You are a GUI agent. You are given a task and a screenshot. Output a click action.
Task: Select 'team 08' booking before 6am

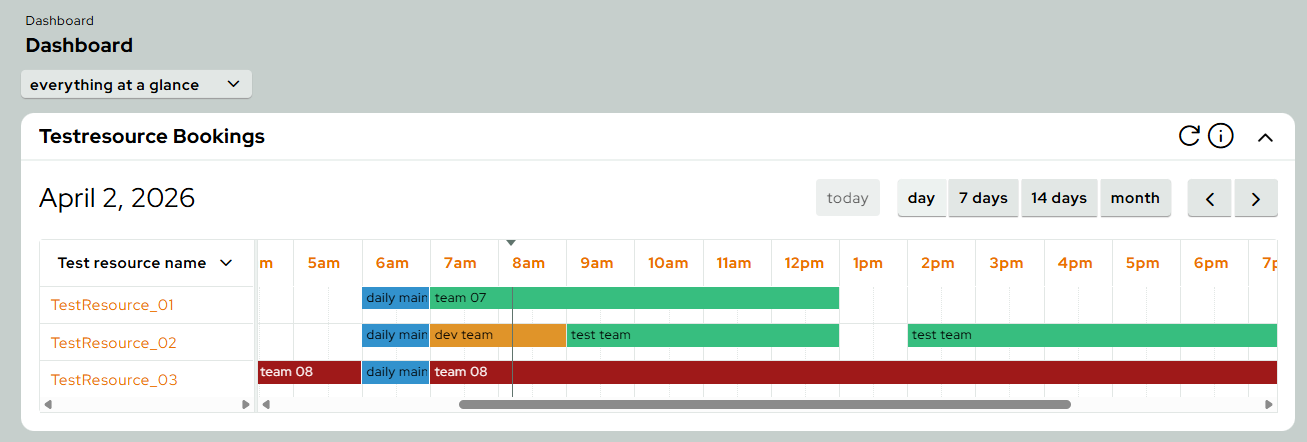pos(309,372)
